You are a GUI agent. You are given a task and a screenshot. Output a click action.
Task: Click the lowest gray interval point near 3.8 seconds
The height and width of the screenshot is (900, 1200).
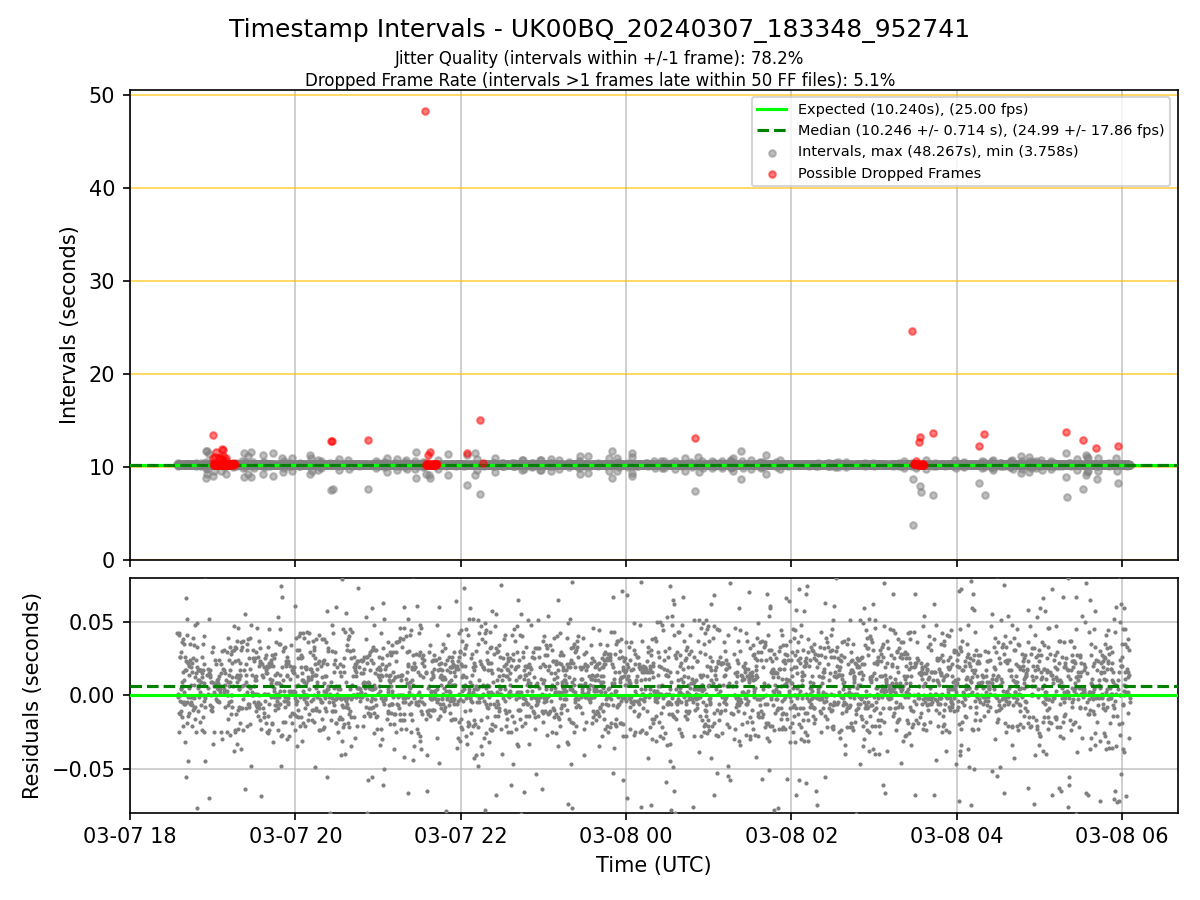click(x=913, y=525)
